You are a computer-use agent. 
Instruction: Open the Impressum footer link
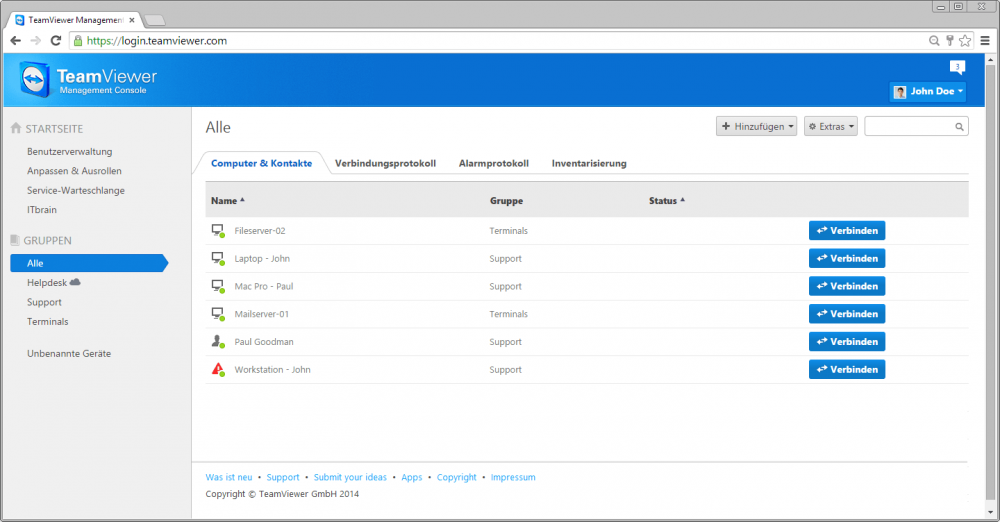513,477
